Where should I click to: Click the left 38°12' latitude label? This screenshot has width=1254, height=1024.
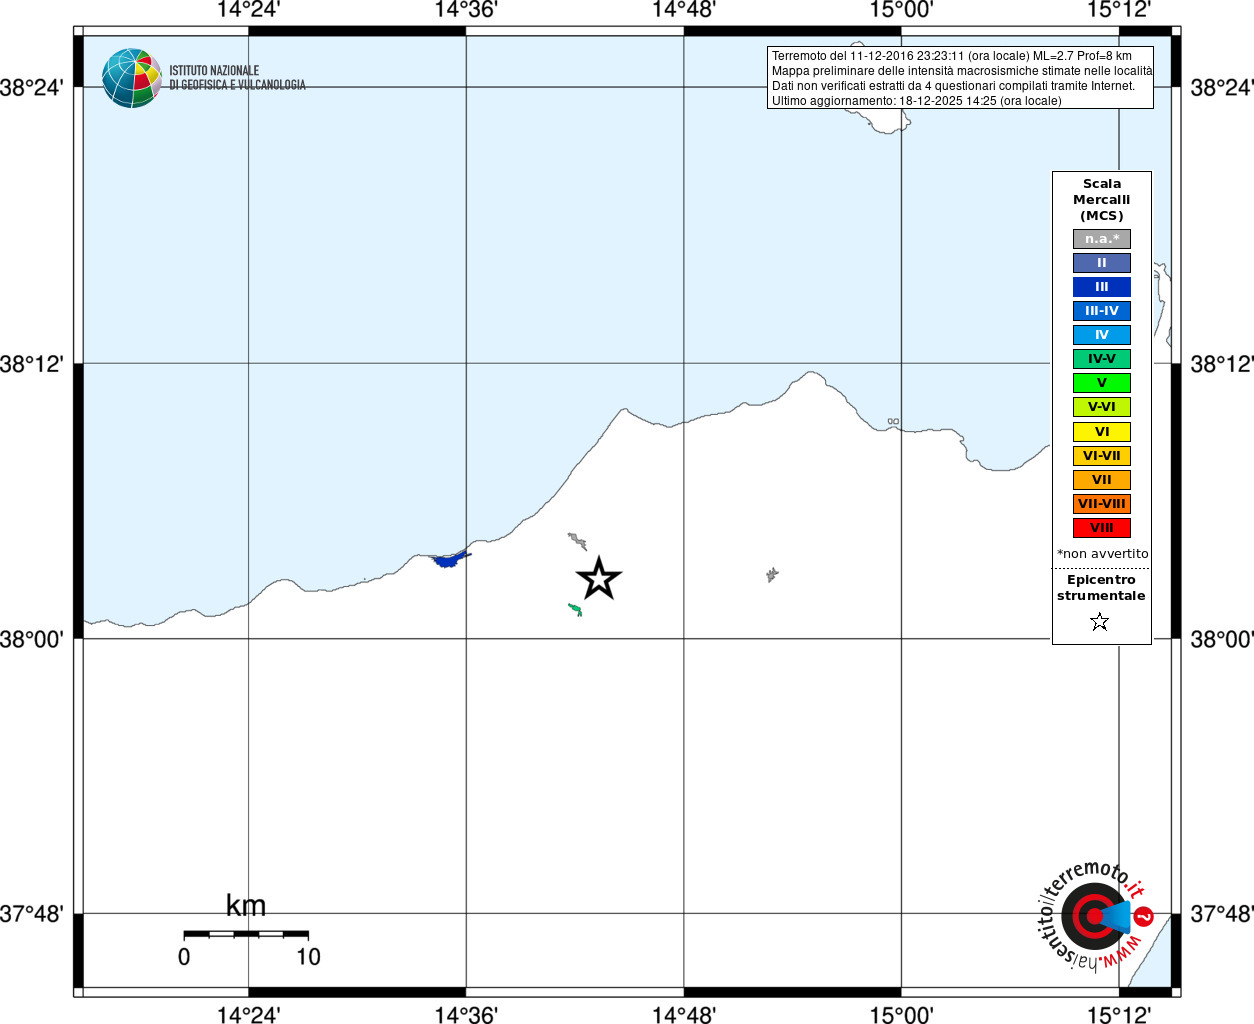[32, 364]
